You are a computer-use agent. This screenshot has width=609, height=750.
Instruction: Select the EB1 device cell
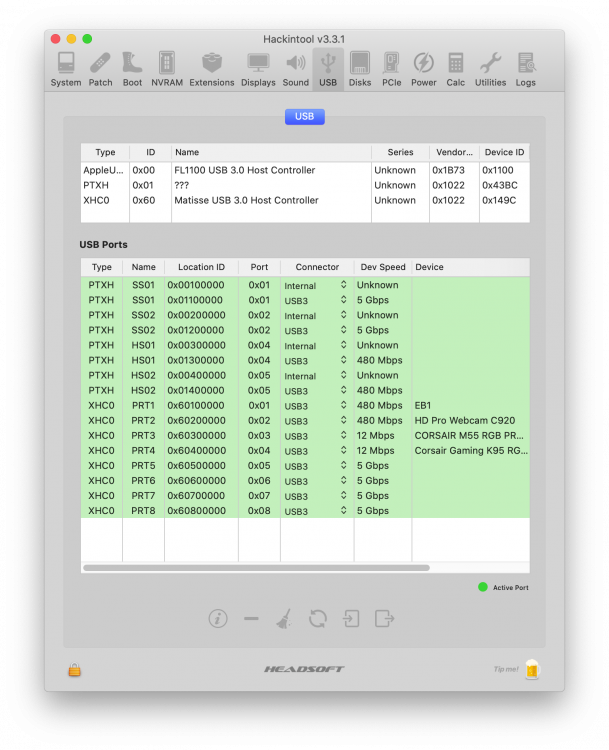423,406
